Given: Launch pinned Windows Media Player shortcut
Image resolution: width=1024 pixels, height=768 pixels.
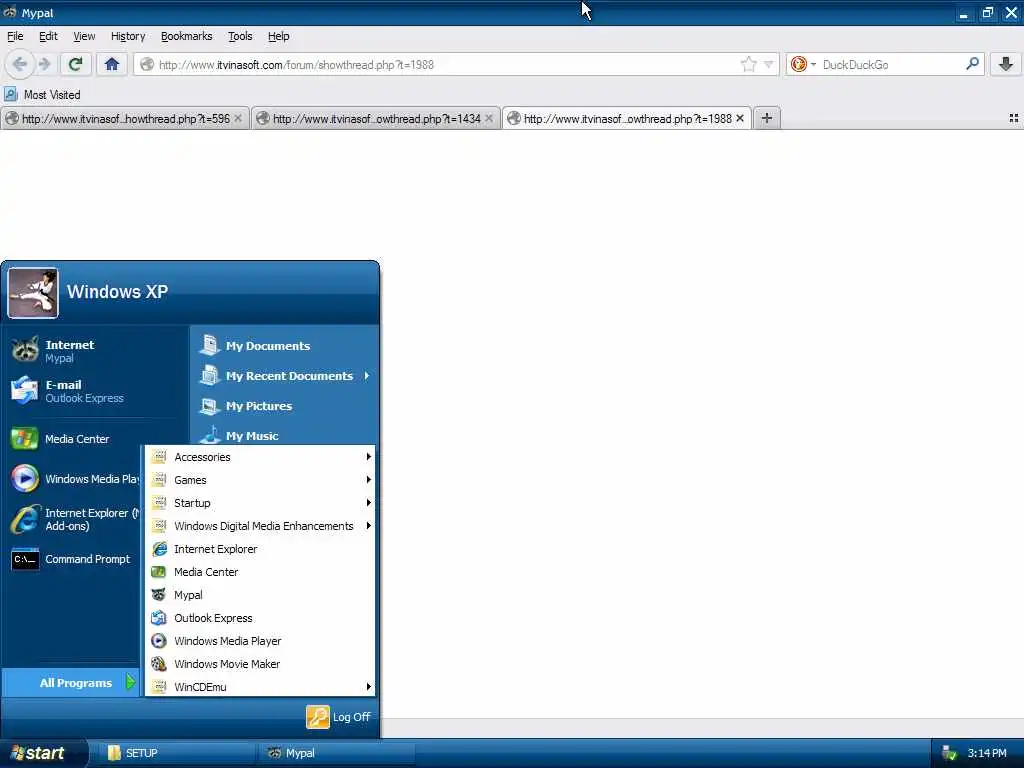Looking at the screenshot, I should 73,479.
